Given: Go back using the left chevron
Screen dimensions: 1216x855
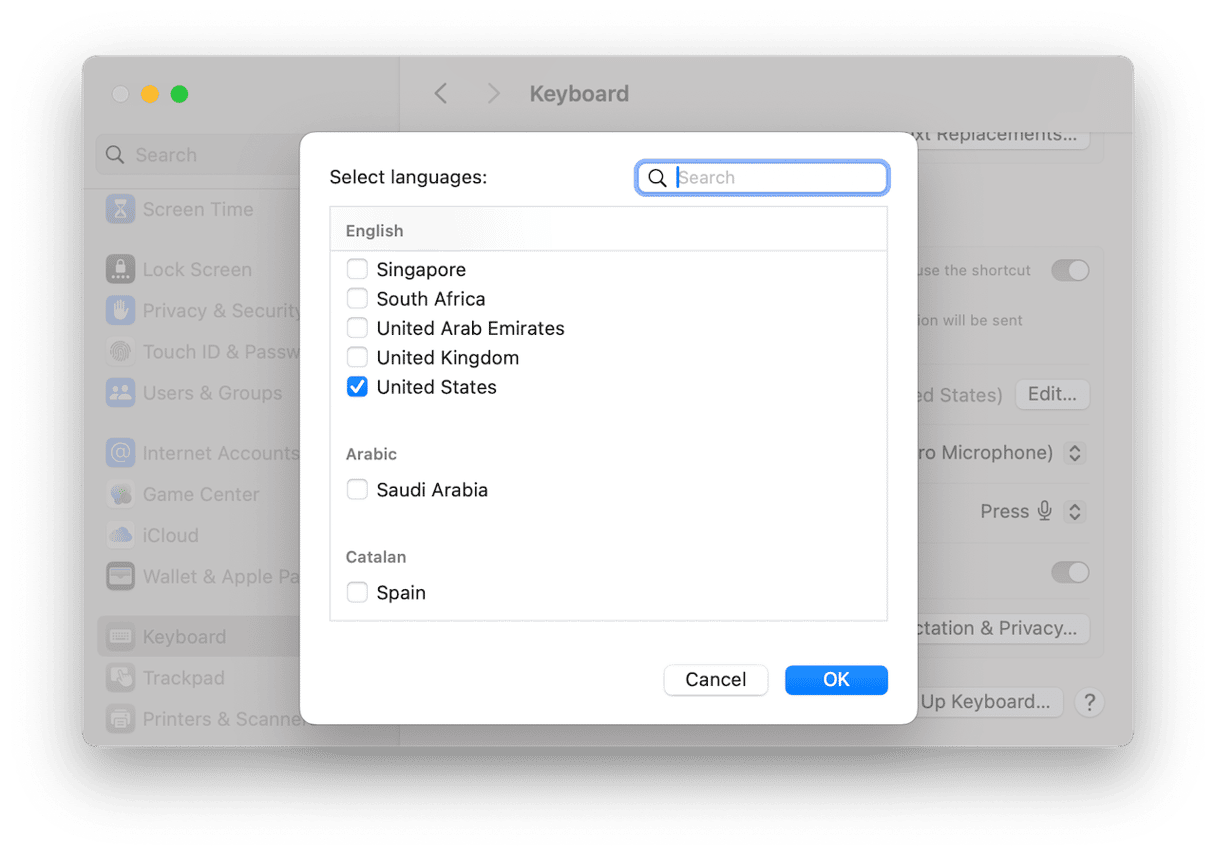Looking at the screenshot, I should coord(441,94).
